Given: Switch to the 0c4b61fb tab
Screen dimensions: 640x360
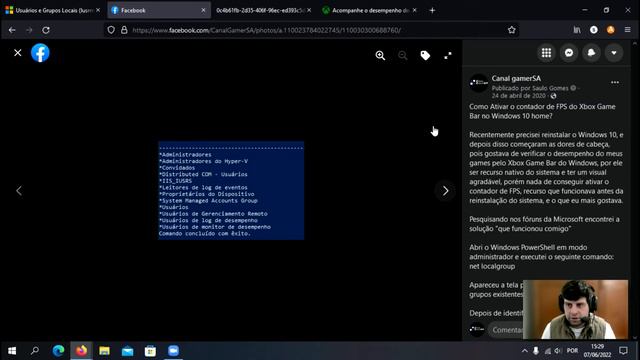Looking at the screenshot, I should tap(260, 10).
